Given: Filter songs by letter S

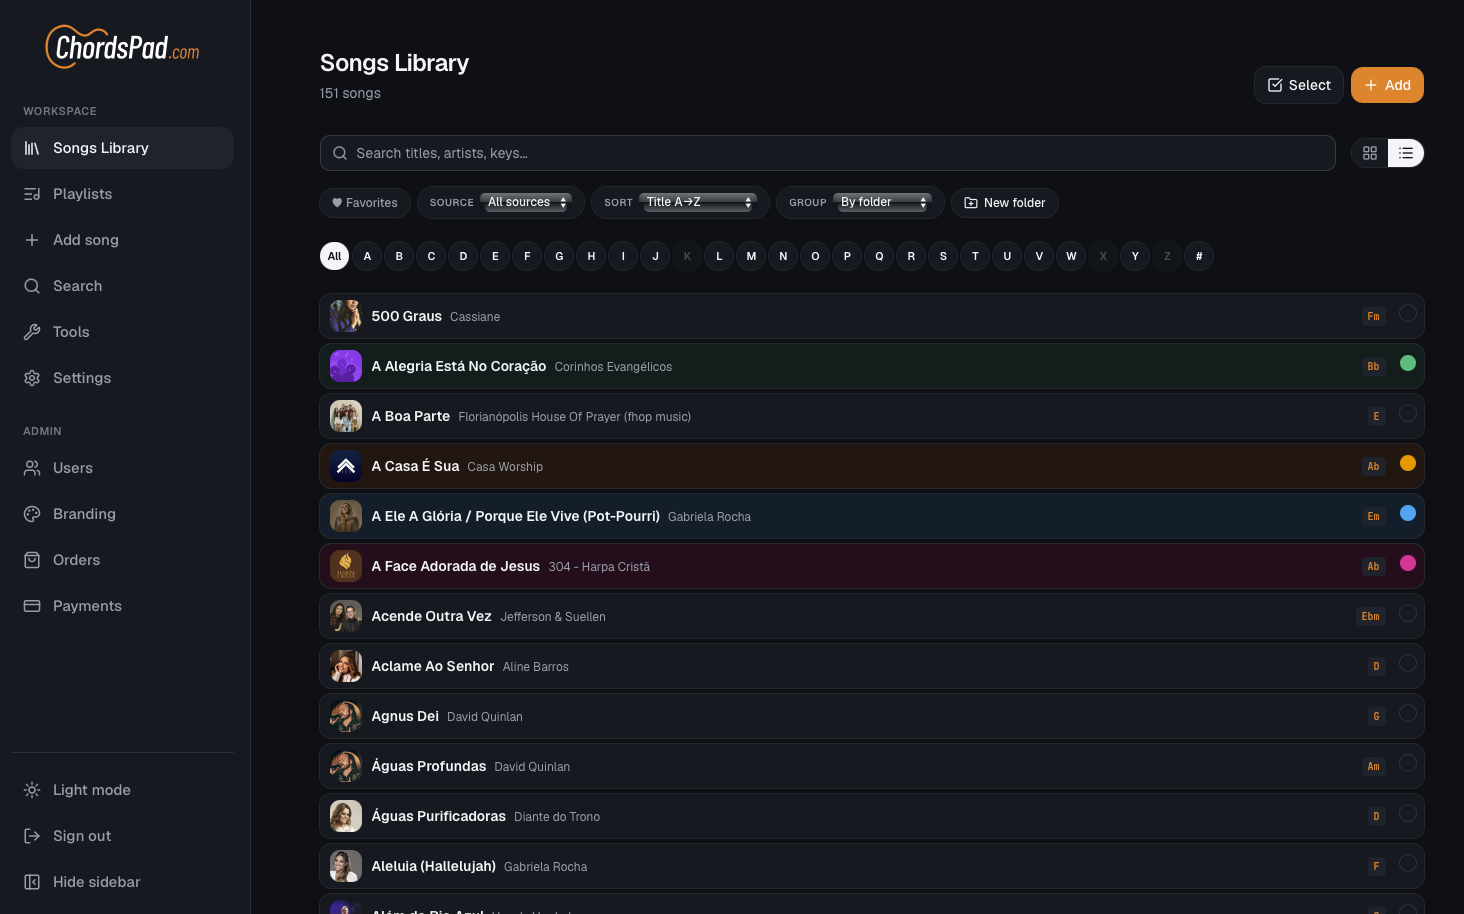Looking at the screenshot, I should [943, 256].
